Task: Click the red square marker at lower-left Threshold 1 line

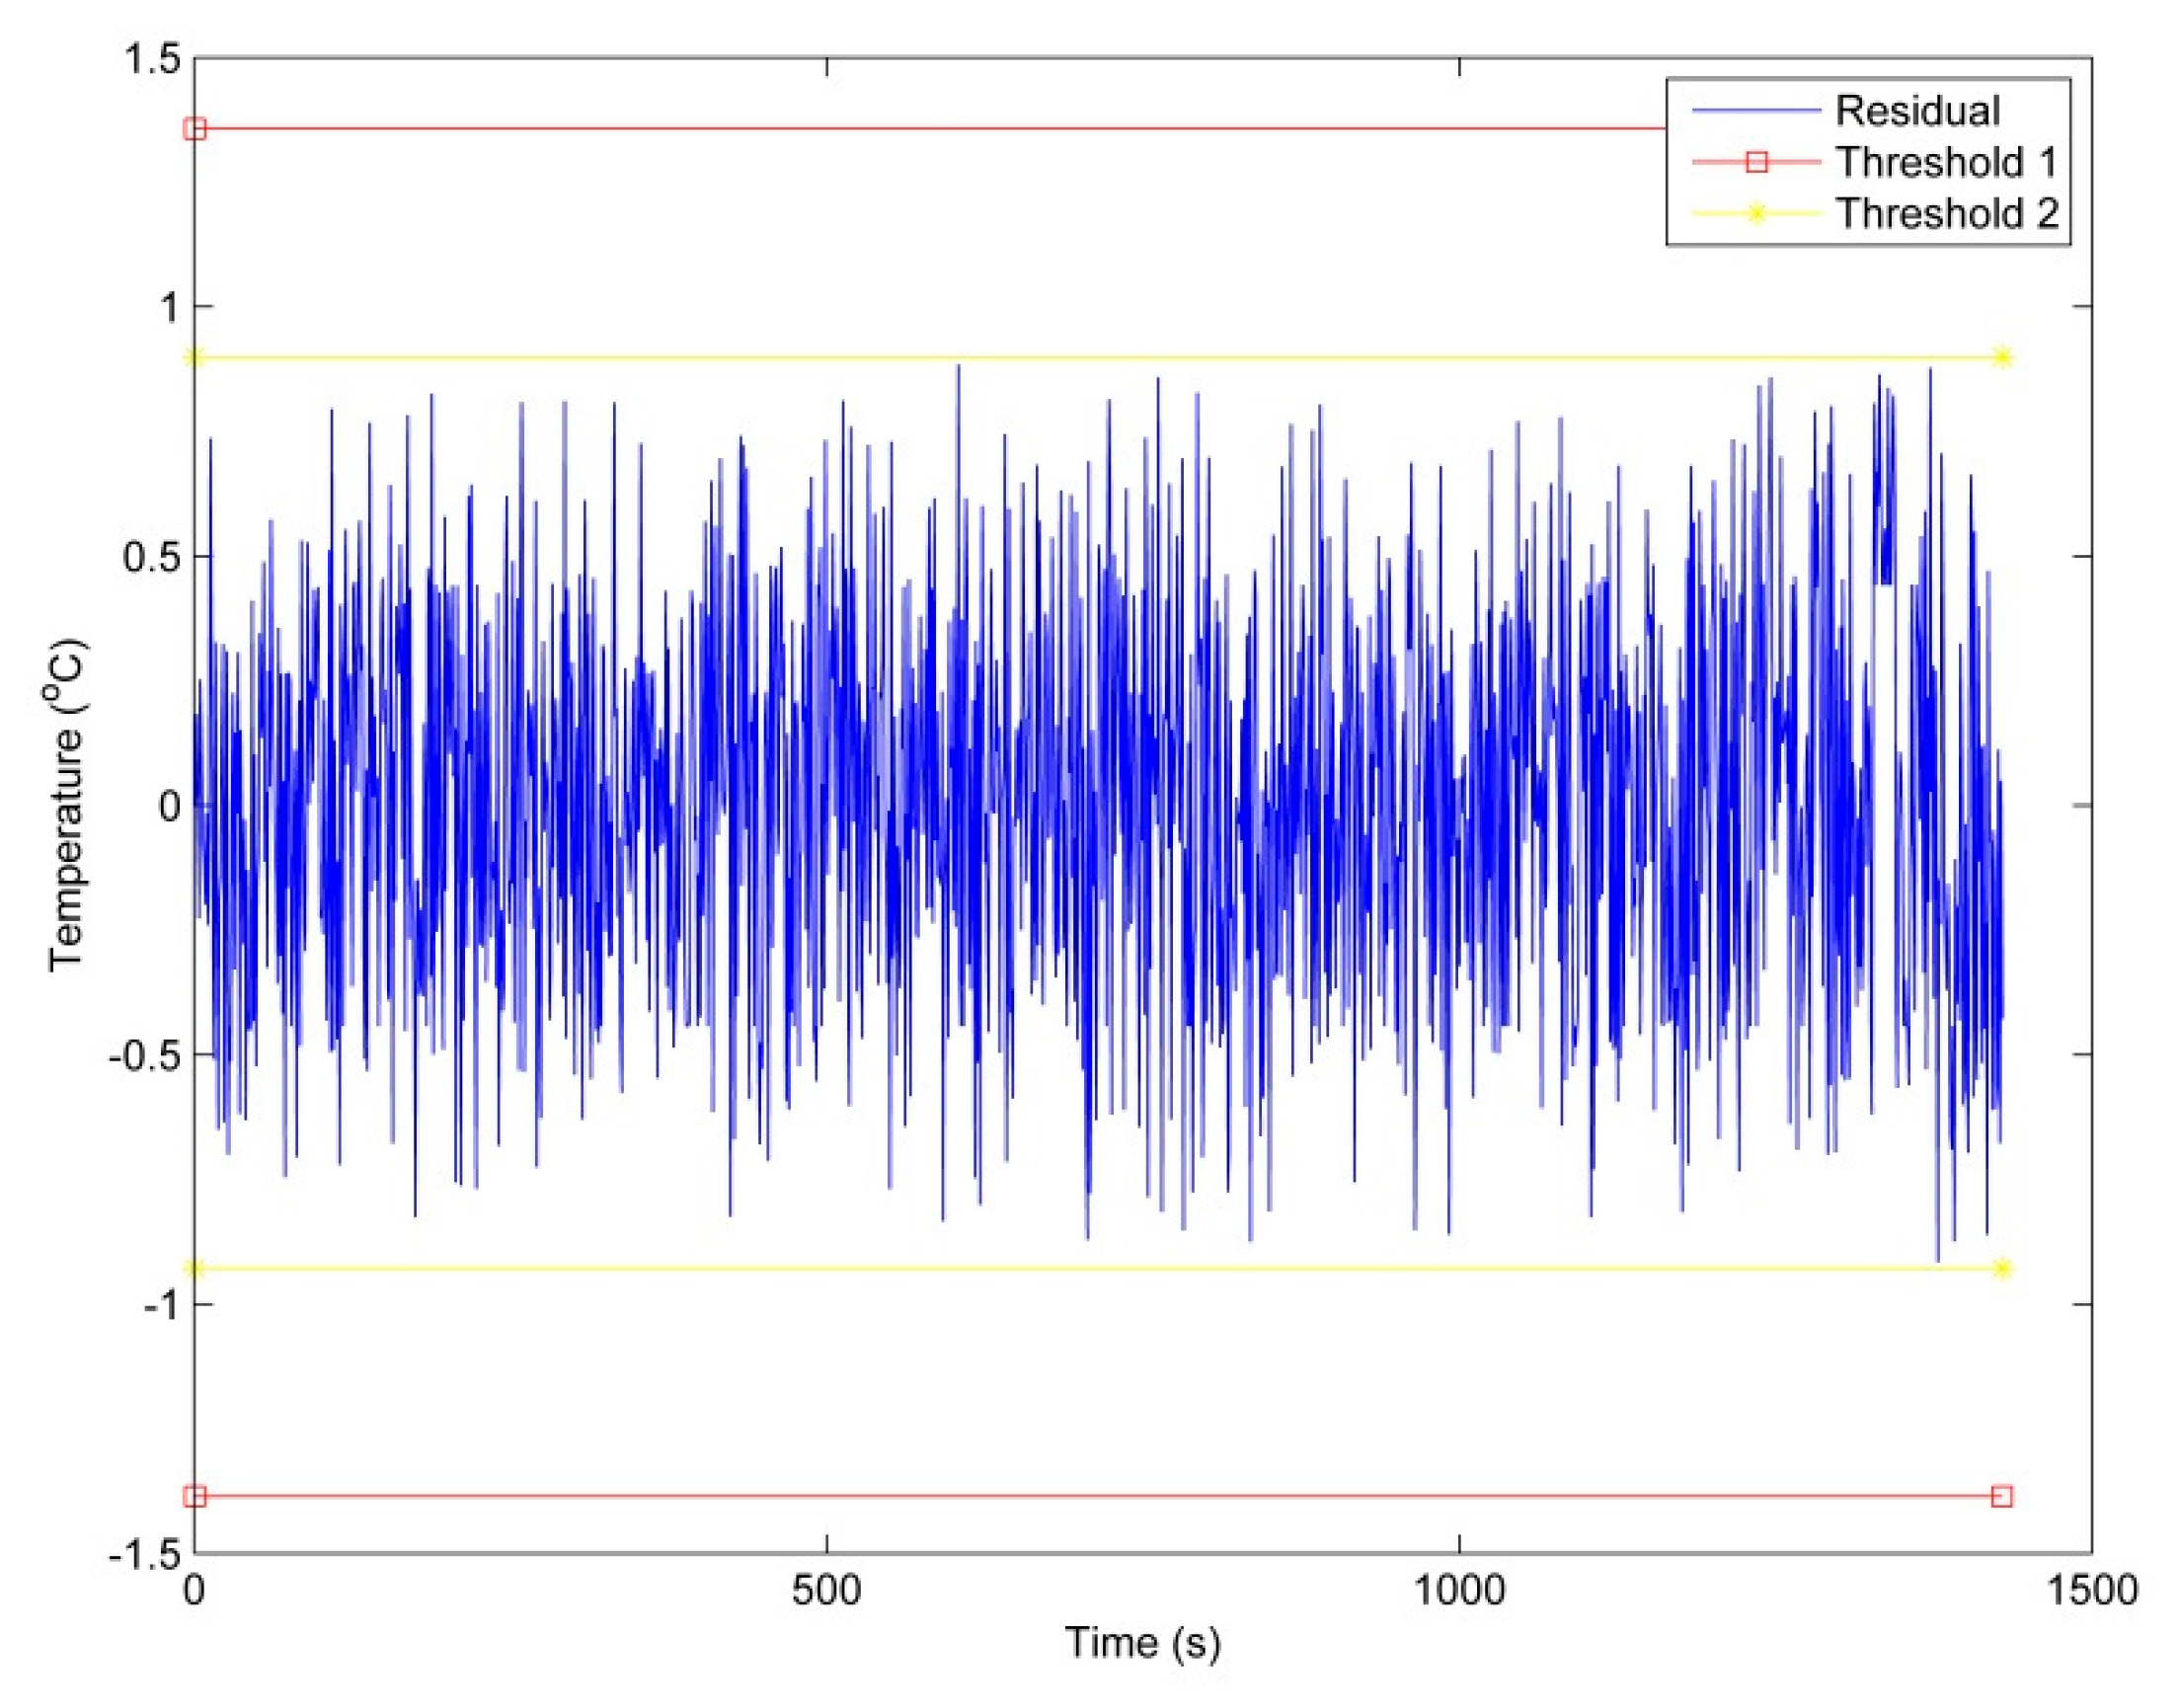Action: click(196, 1496)
